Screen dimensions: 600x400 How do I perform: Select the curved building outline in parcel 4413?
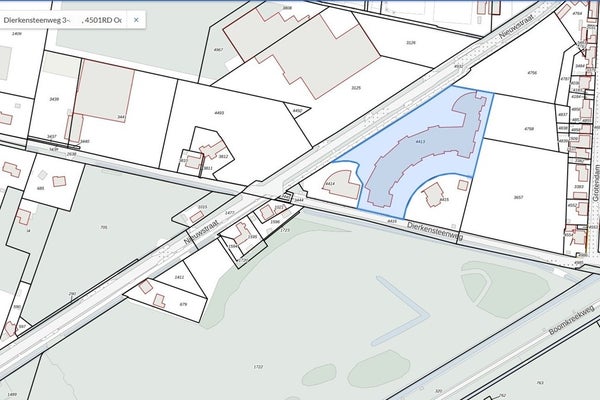pos(427,145)
